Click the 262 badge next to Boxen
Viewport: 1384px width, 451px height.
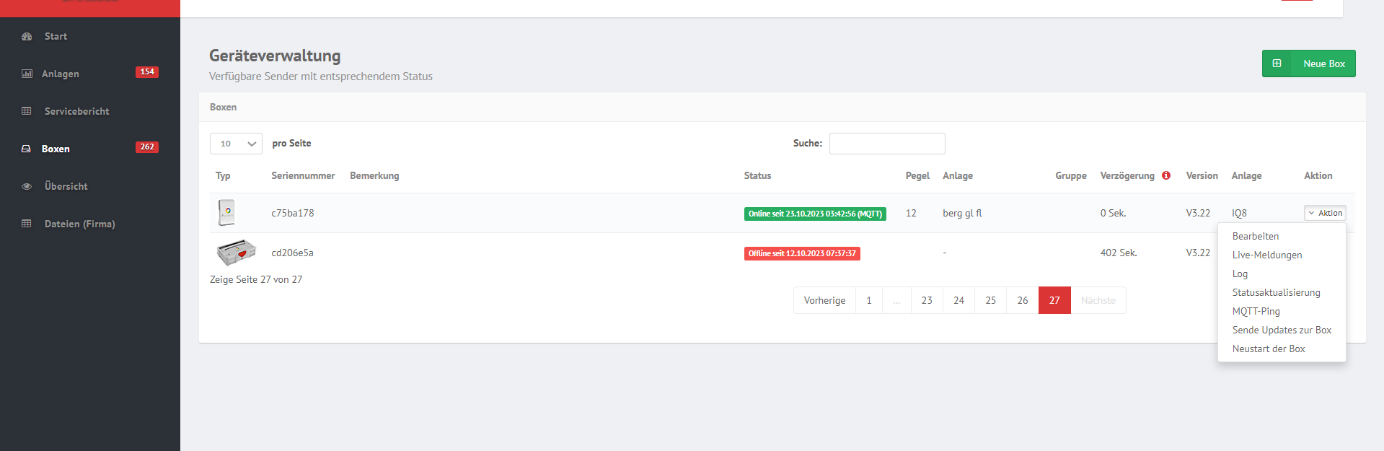coord(147,148)
